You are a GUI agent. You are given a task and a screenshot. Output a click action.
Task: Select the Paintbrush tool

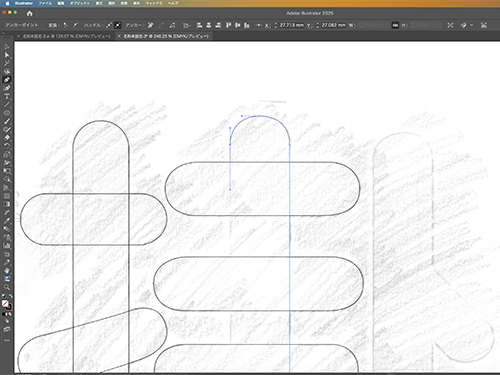(7, 121)
